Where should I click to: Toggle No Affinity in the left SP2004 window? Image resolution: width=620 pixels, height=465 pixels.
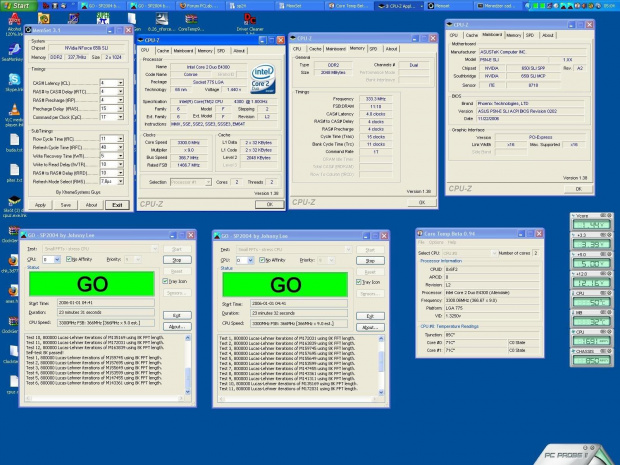tap(69, 259)
